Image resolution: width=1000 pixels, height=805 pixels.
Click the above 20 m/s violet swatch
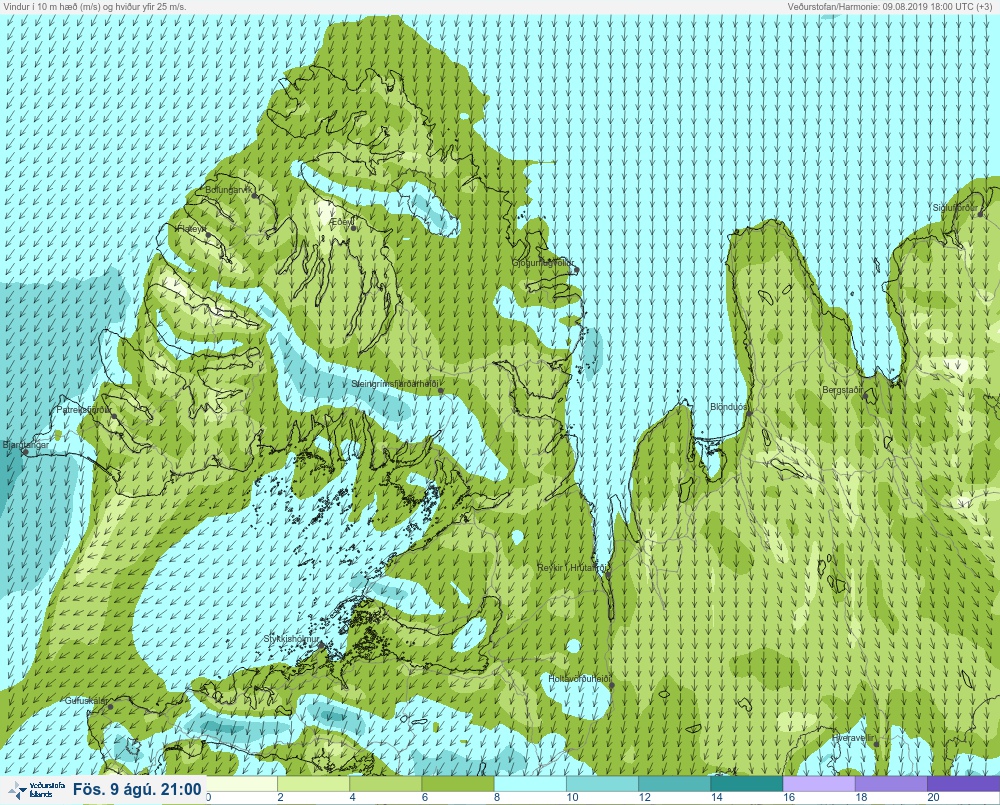[964, 784]
